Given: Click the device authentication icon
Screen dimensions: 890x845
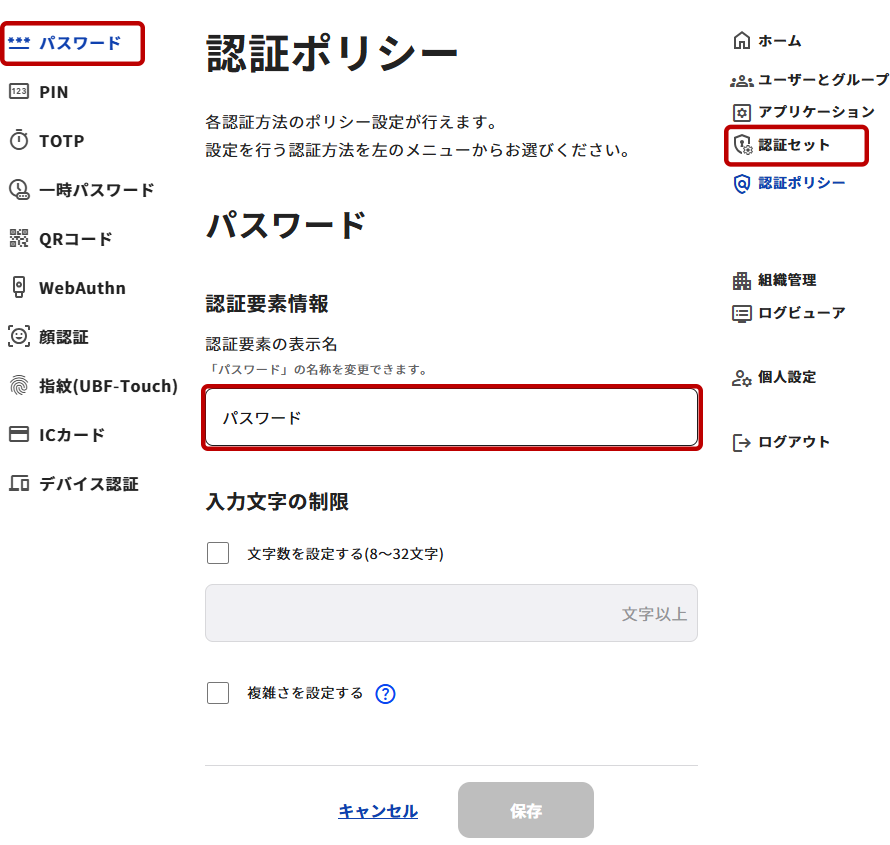Looking at the screenshot, I should (x=19, y=484).
